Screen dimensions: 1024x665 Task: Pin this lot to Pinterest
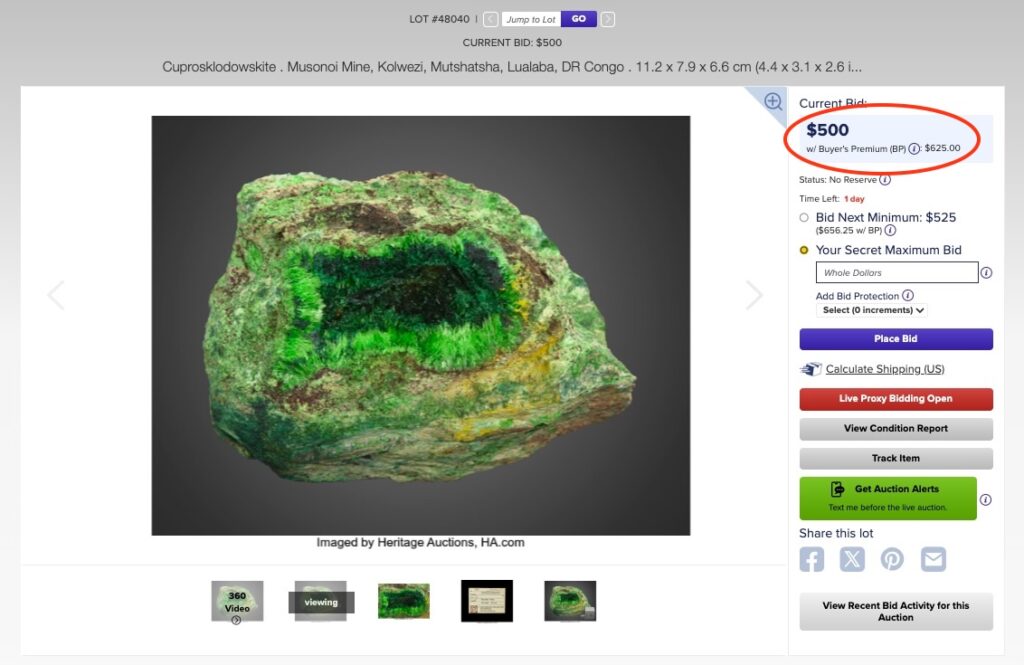click(892, 558)
